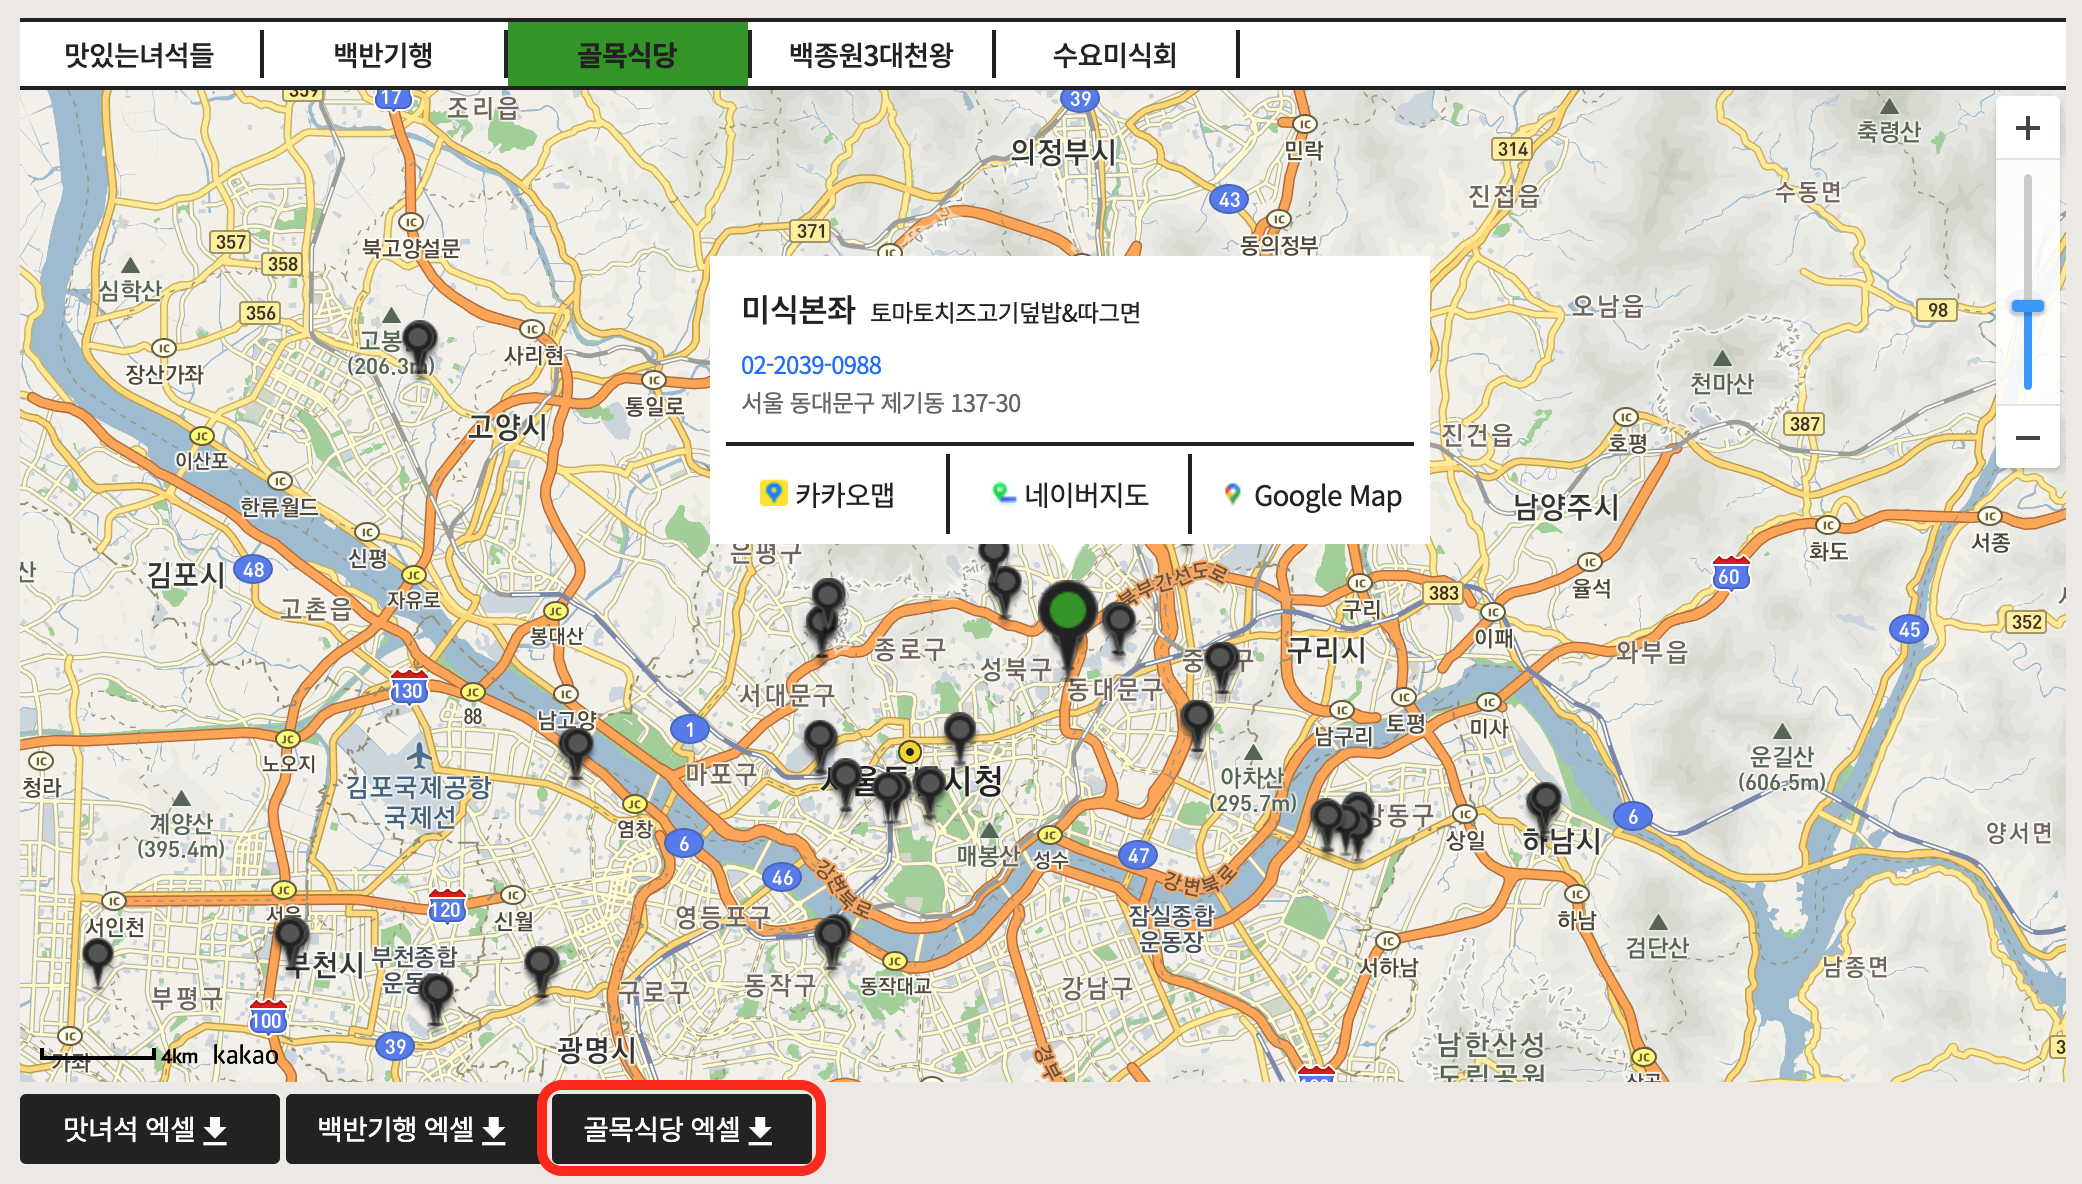The height and width of the screenshot is (1184, 2082).
Task: Click the map zoom out minus button
Action: tap(2027, 438)
